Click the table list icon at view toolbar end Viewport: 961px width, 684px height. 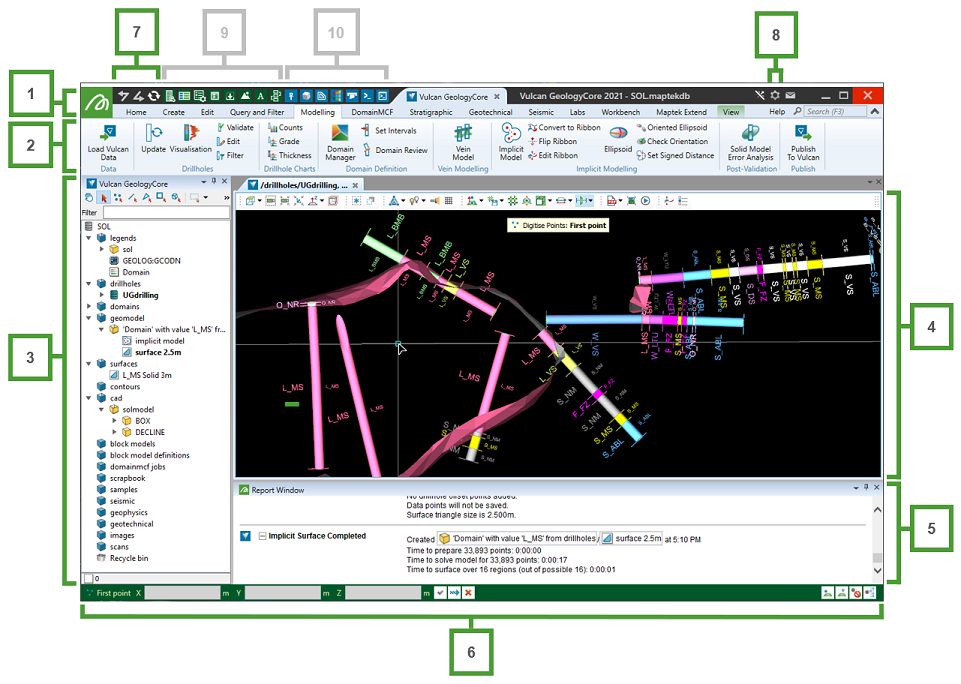pyautogui.click(x=683, y=200)
